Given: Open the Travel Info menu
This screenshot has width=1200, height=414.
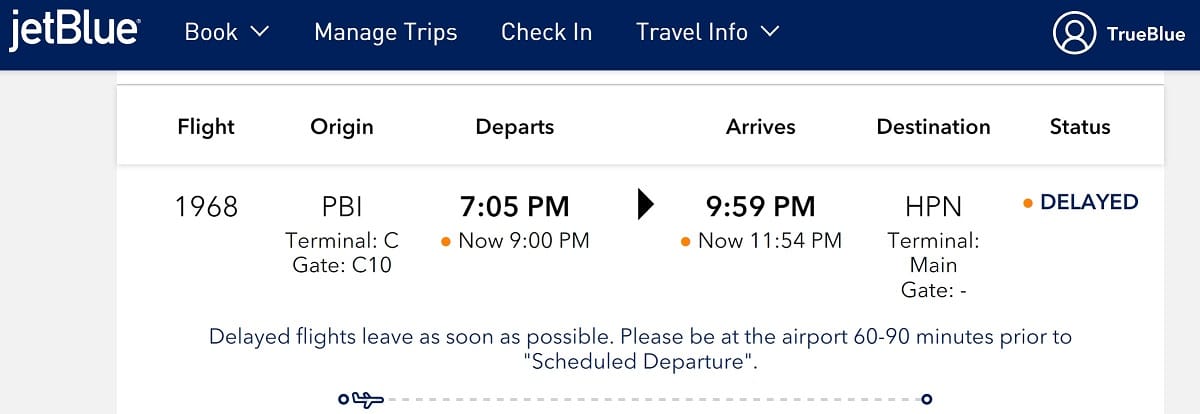Looking at the screenshot, I should 708,33.
